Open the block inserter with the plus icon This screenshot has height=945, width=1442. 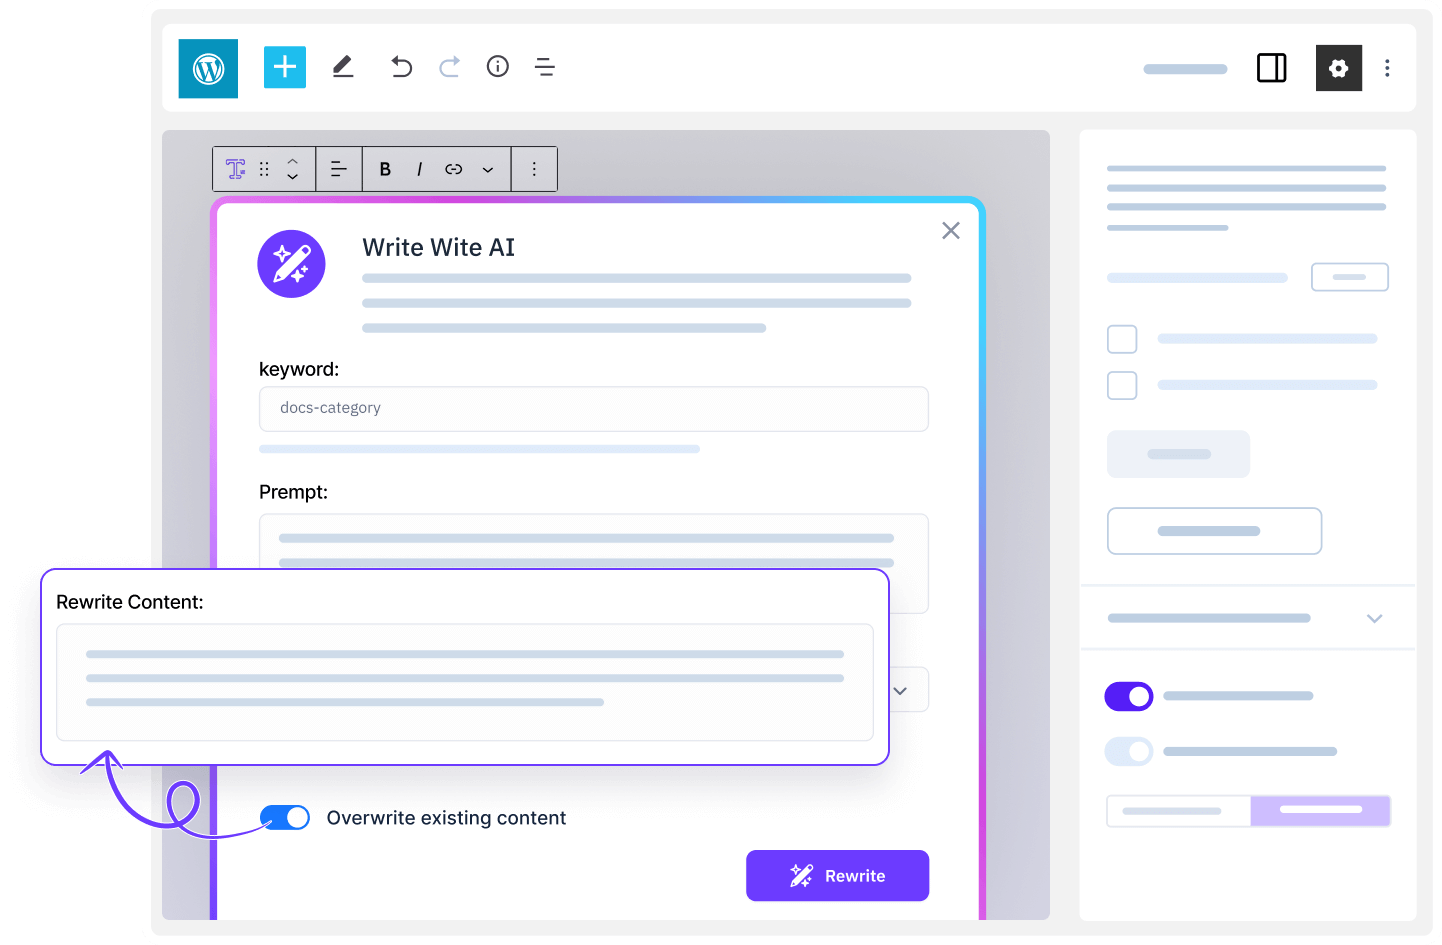click(x=285, y=67)
